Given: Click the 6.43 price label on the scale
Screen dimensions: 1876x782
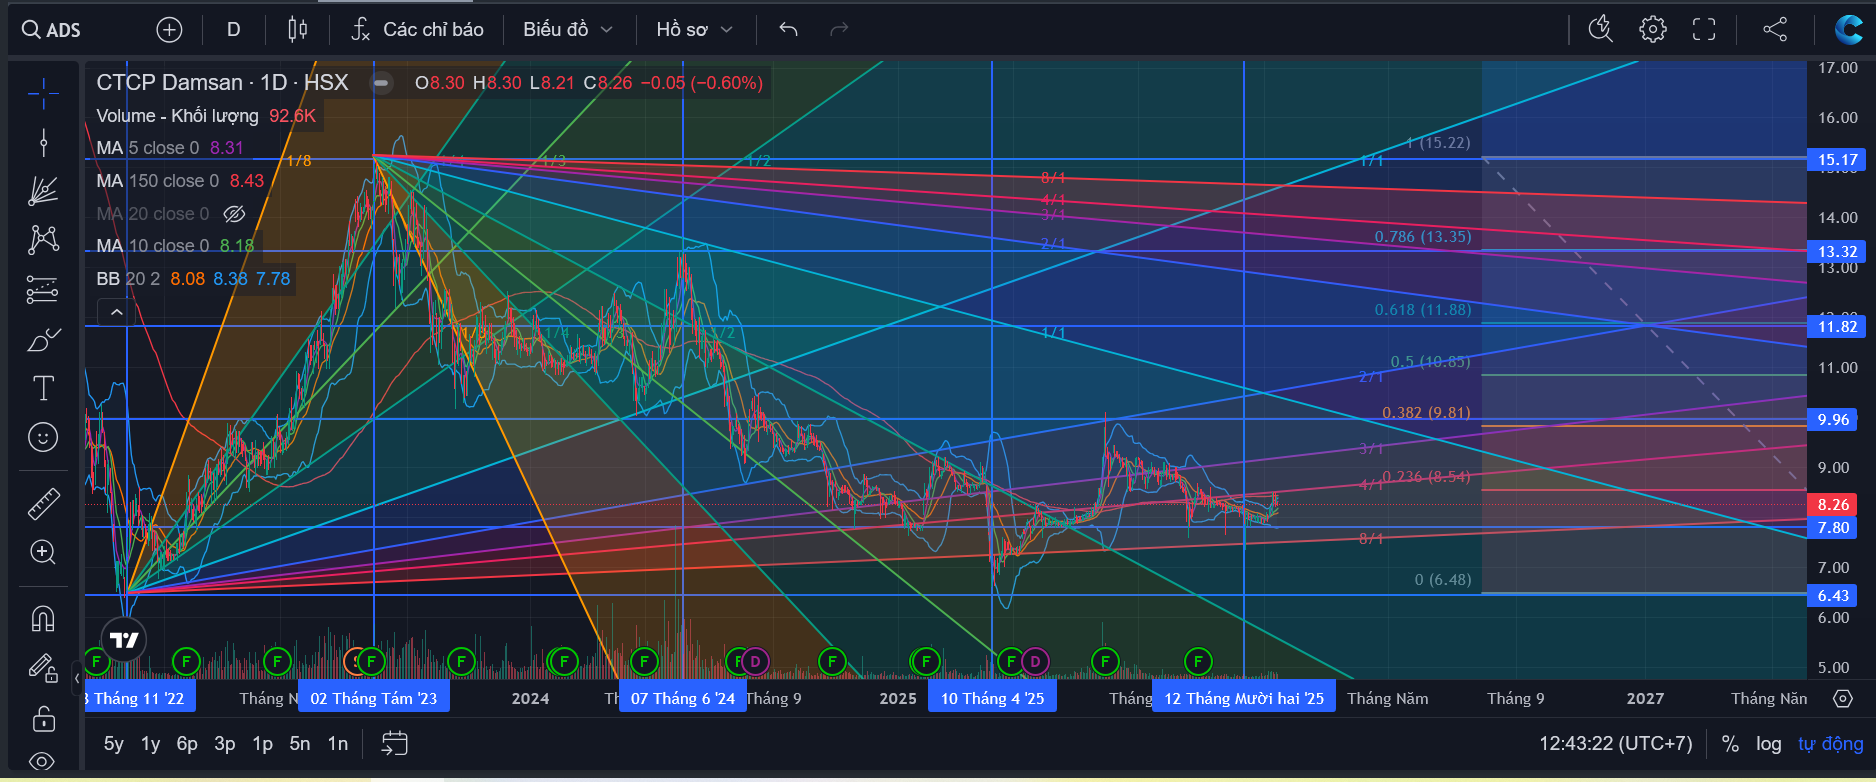Looking at the screenshot, I should (x=1834, y=595).
